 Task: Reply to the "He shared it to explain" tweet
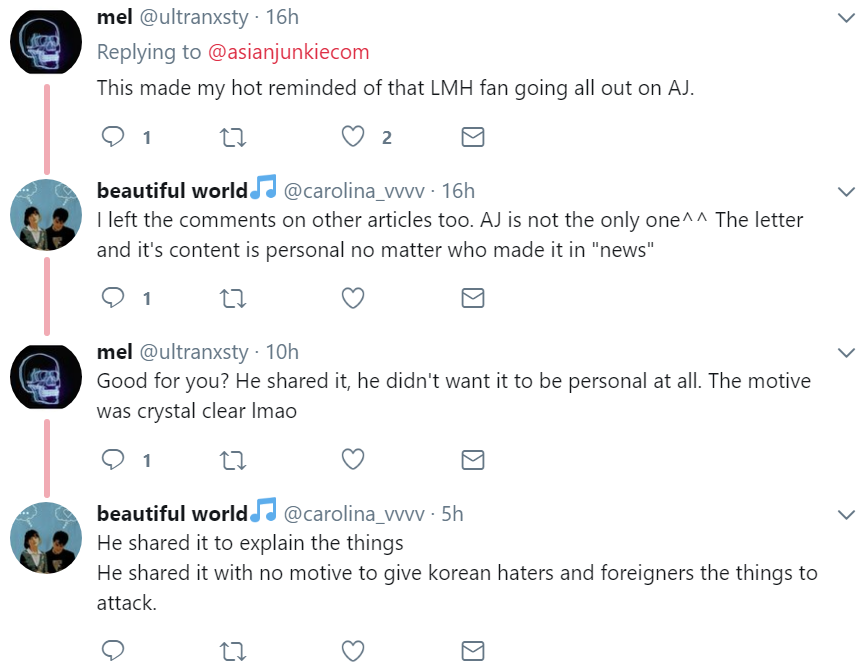click(114, 651)
